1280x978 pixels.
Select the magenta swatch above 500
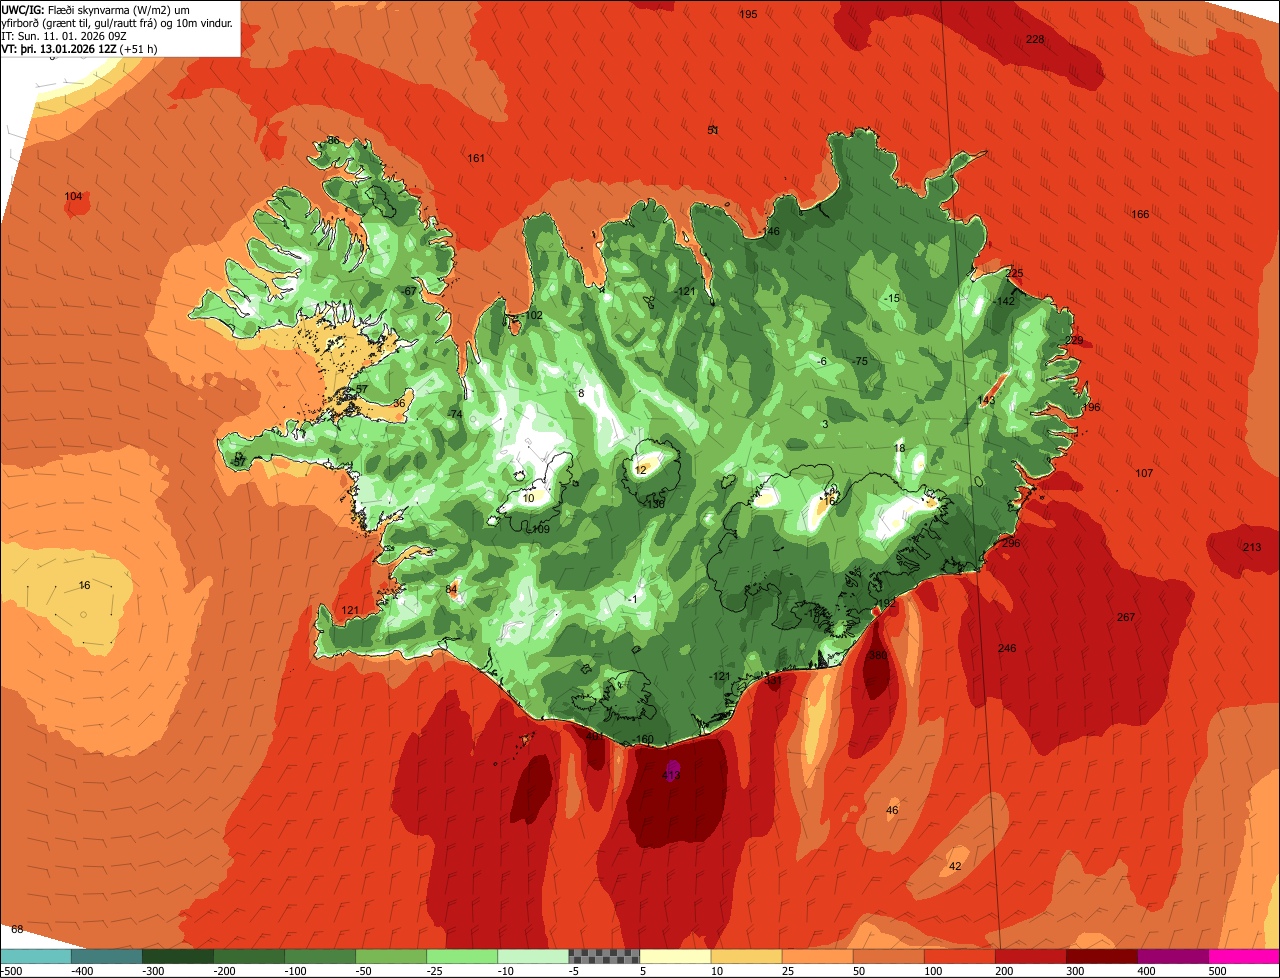pyautogui.click(x=1244, y=955)
